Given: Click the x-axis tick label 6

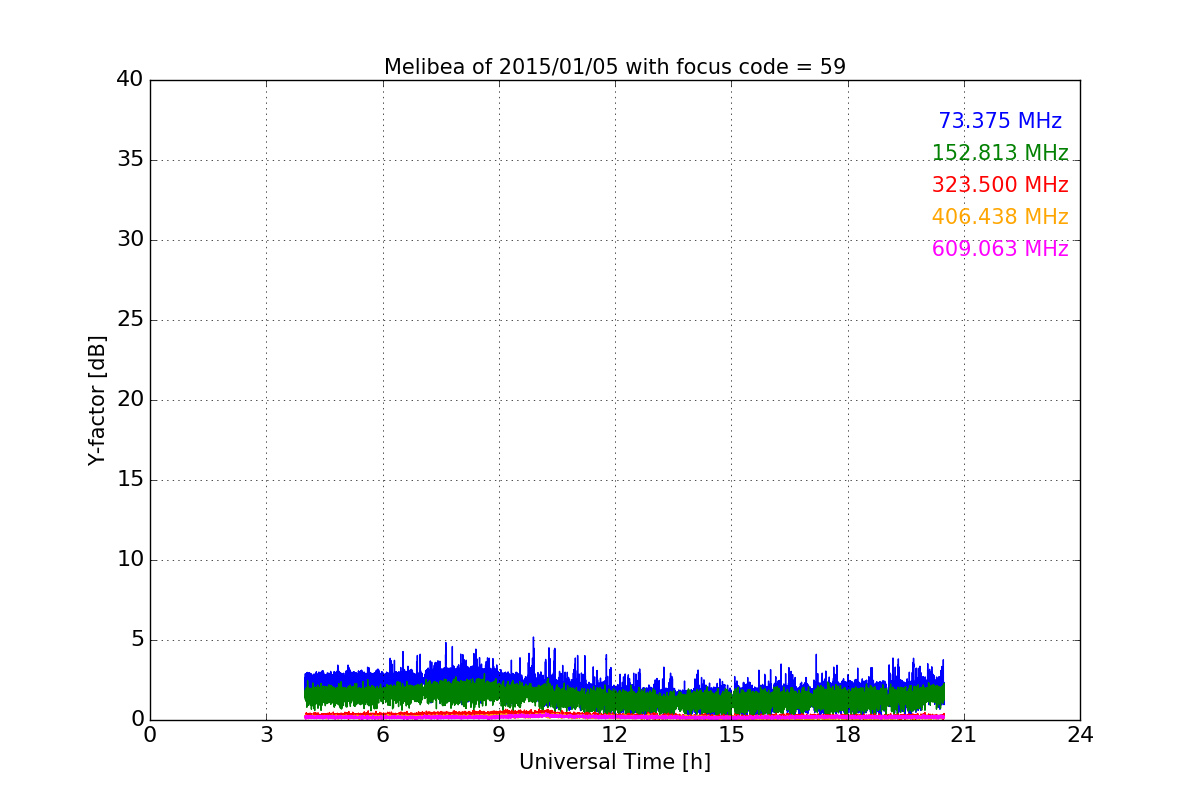Looking at the screenshot, I should pos(382,735).
